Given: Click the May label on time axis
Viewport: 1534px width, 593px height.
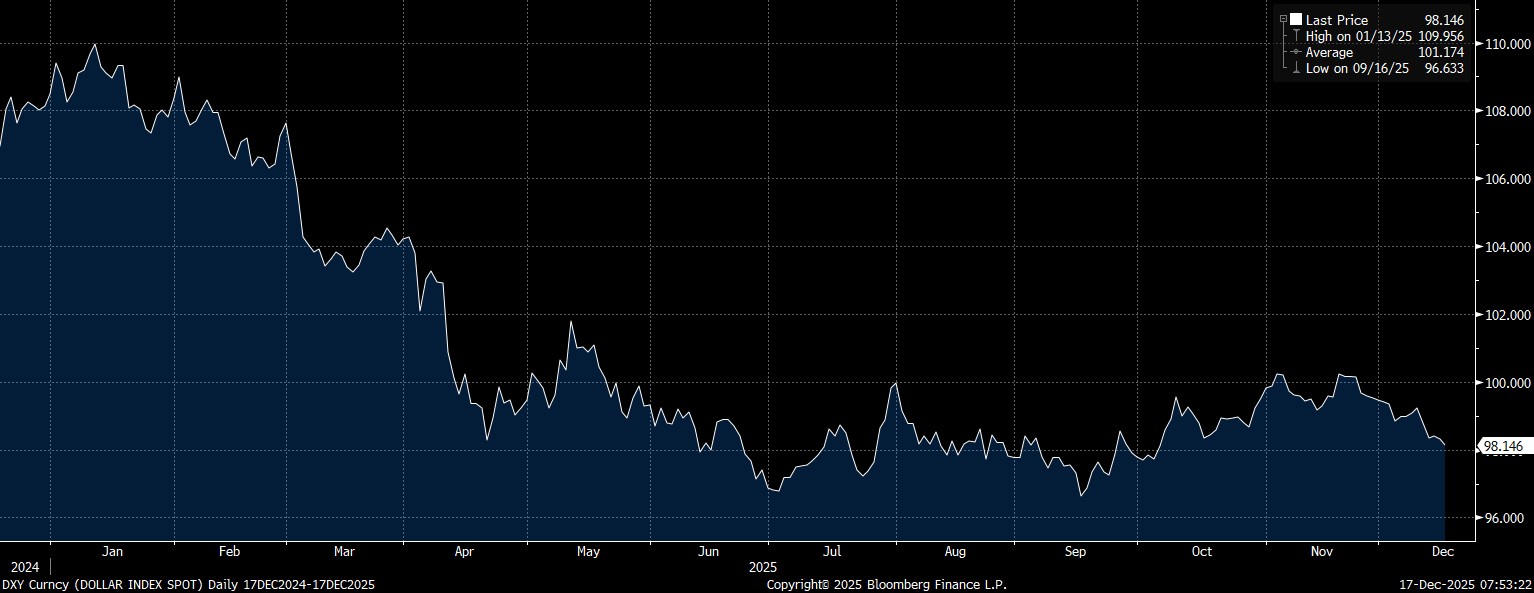Looking at the screenshot, I should point(588,551).
